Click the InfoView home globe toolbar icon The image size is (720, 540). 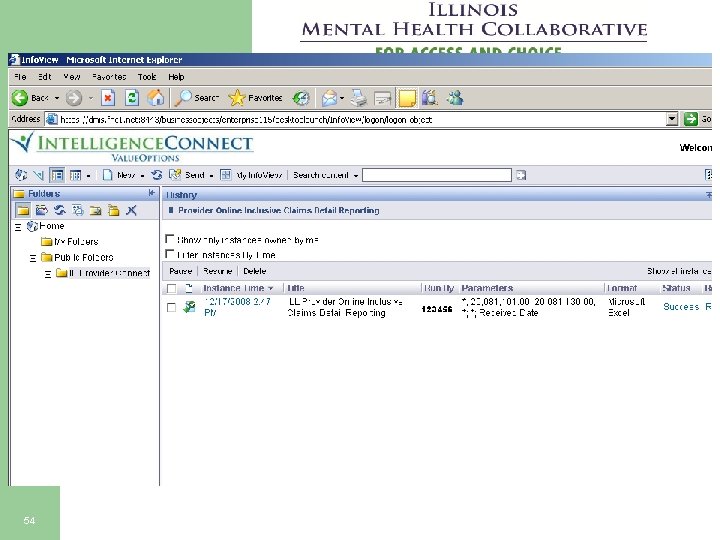pos(21,175)
